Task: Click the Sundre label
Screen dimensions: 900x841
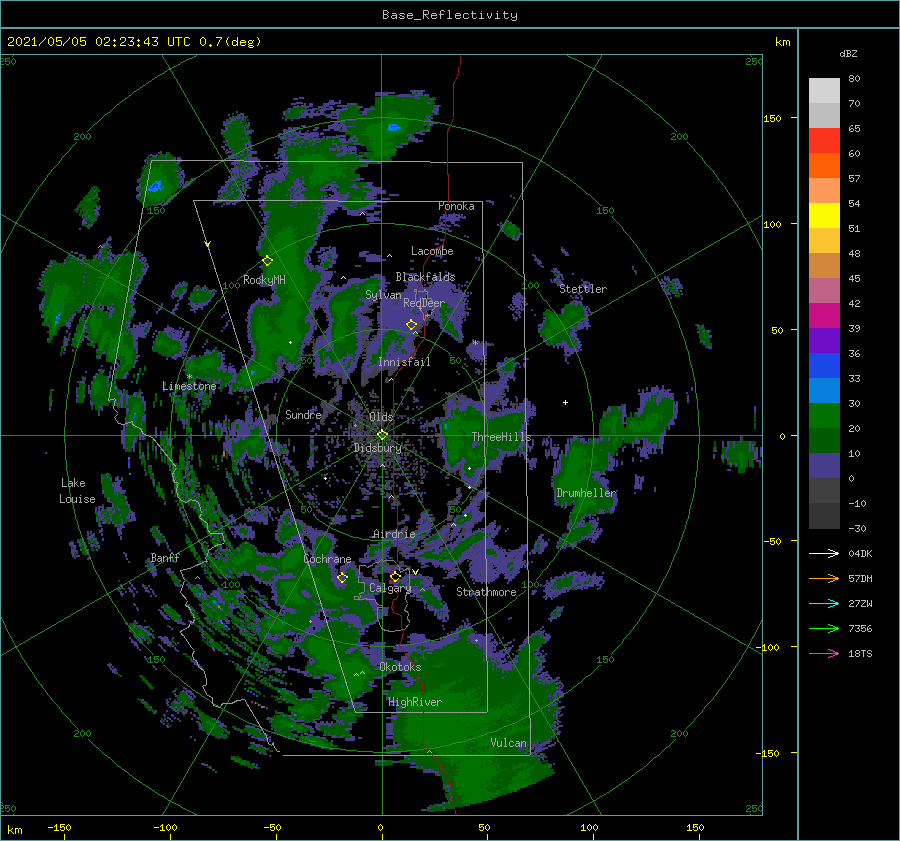Action: click(303, 414)
